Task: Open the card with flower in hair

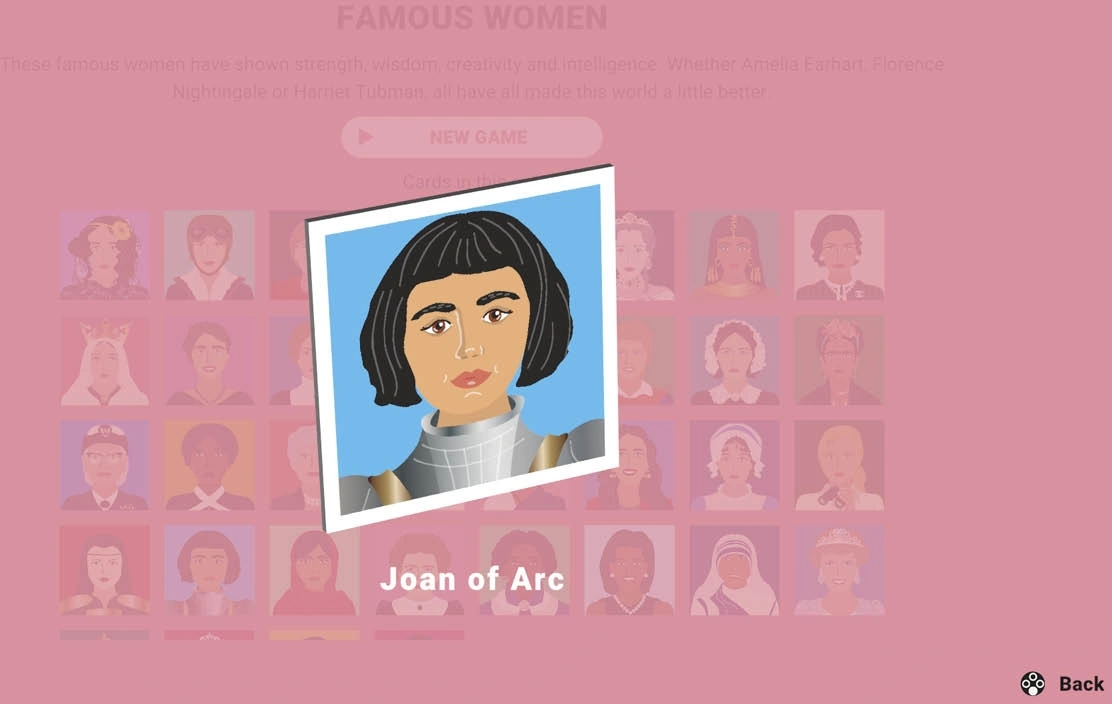Action: [x=104, y=255]
